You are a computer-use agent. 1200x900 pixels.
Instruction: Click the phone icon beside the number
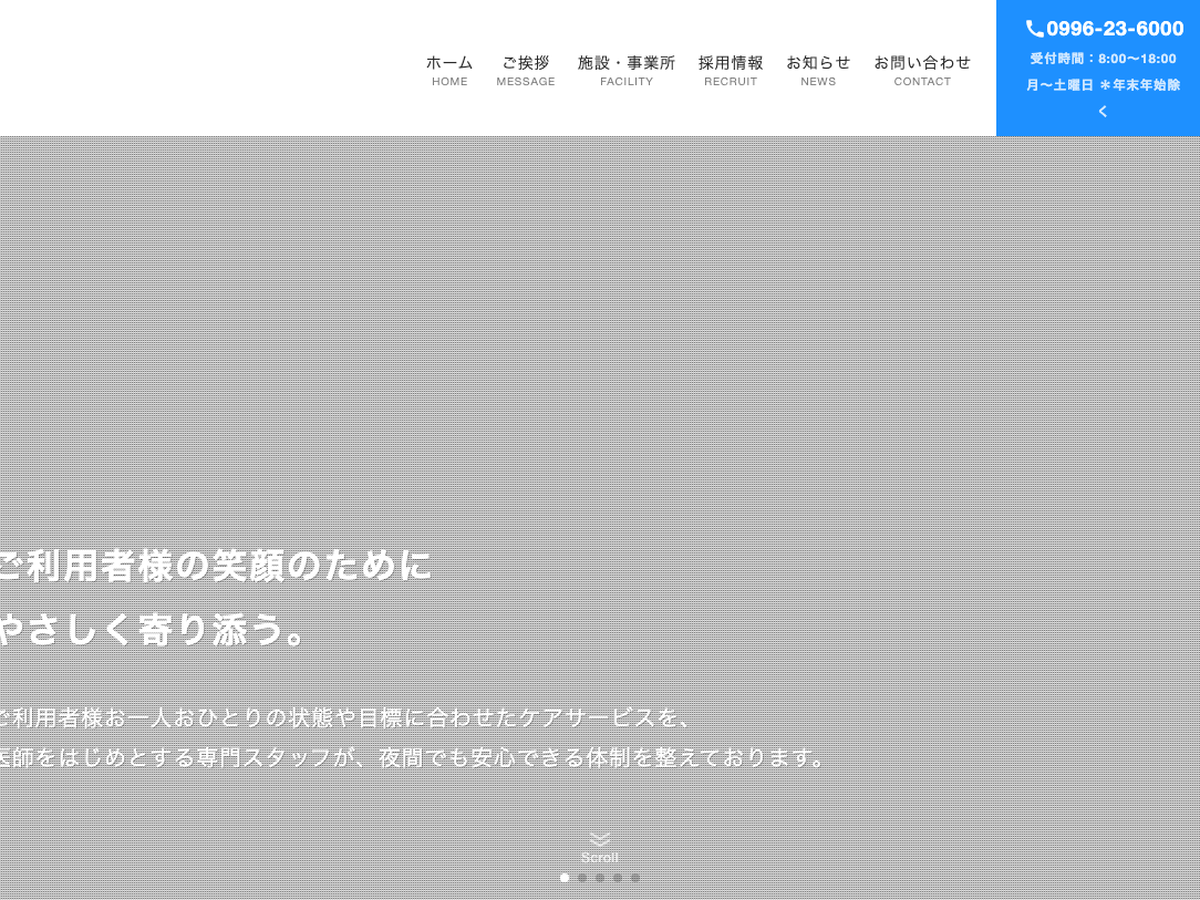click(x=1035, y=29)
